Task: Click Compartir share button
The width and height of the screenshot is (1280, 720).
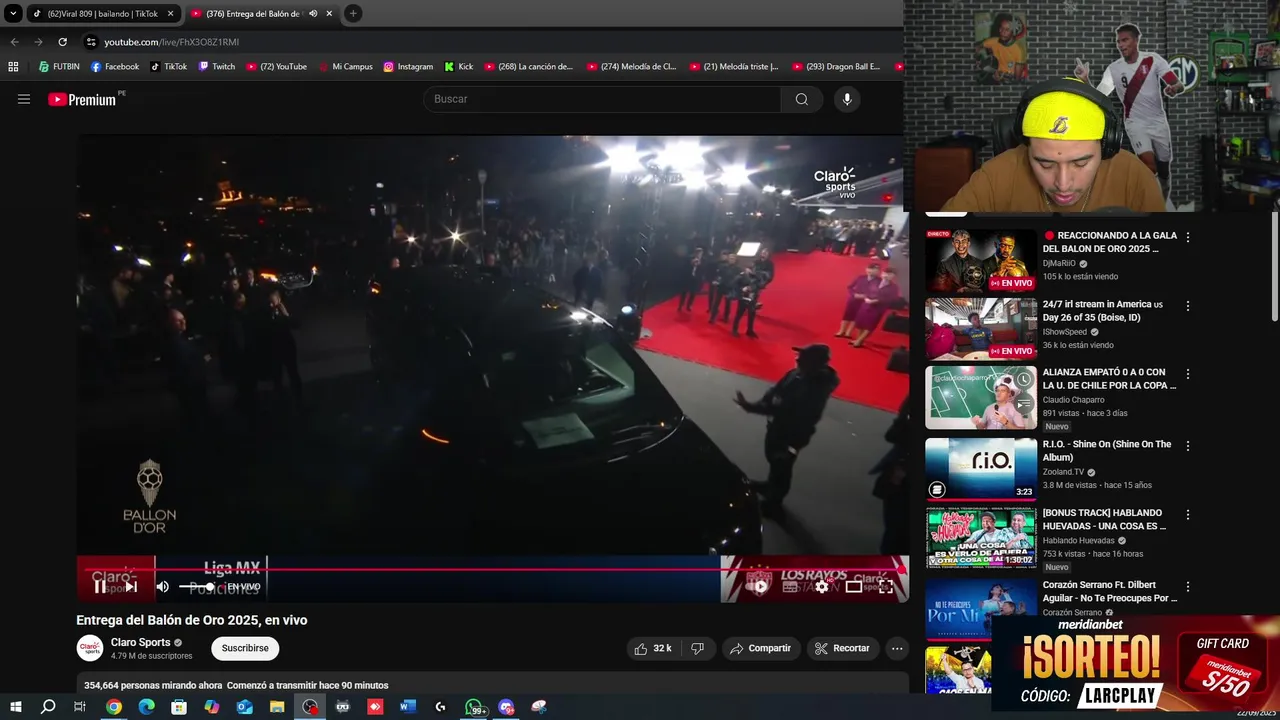Action: (x=760, y=648)
